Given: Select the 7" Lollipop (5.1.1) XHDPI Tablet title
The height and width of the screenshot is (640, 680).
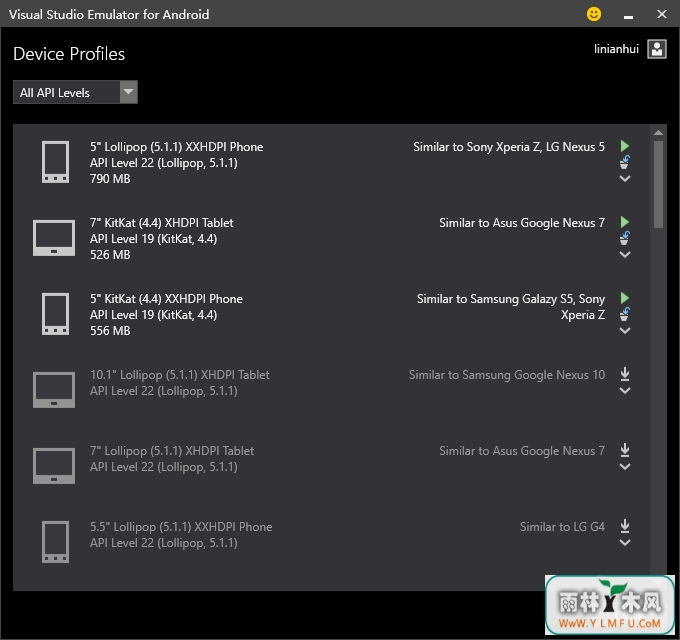Looking at the screenshot, I should pyautogui.click(x=172, y=451).
